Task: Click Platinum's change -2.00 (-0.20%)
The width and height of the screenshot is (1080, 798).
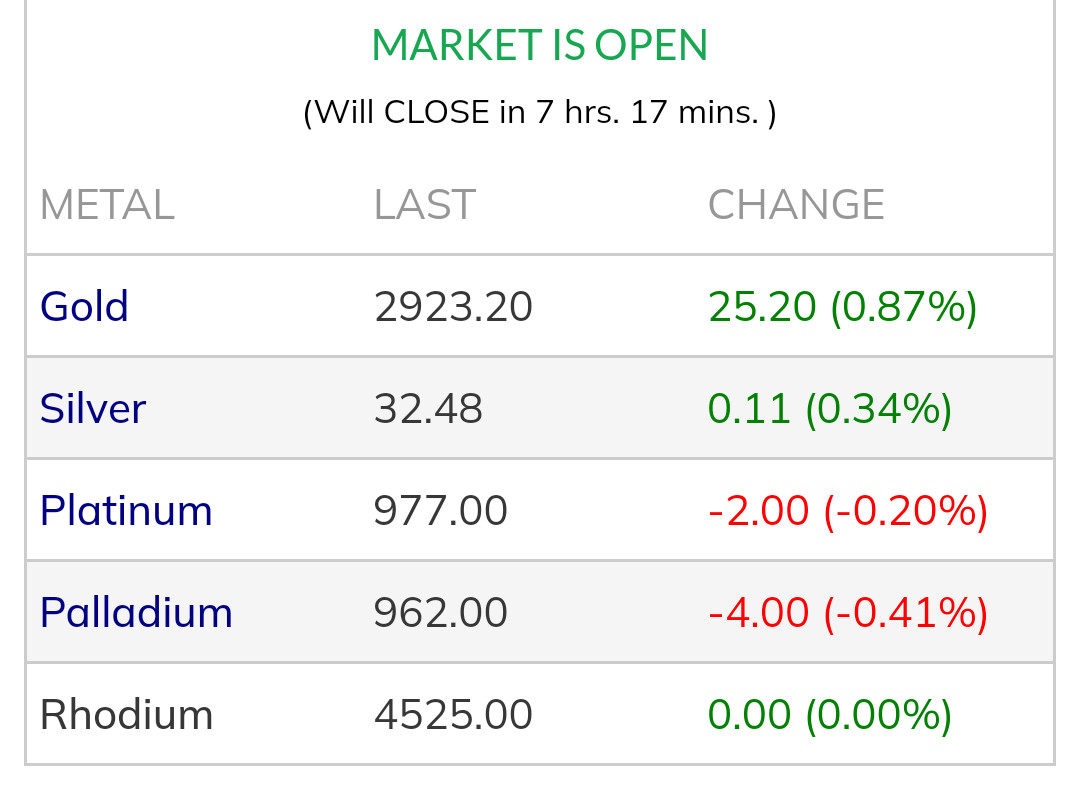Action: point(847,511)
